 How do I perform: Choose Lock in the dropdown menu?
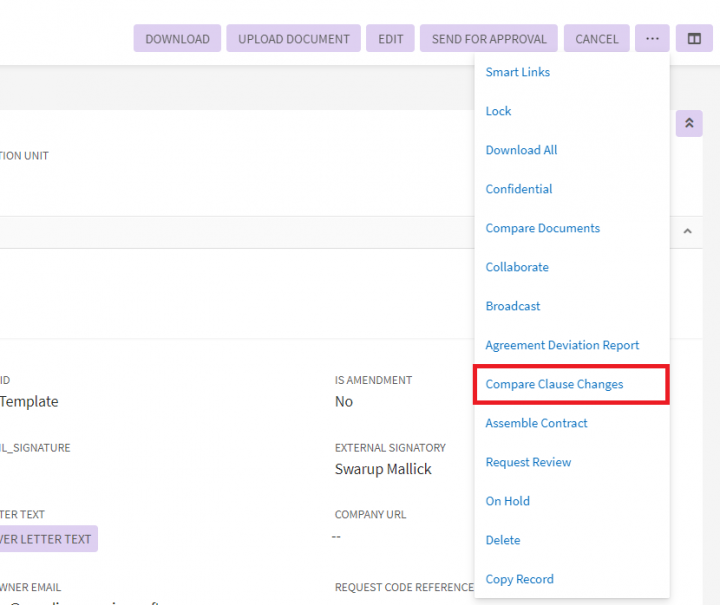click(x=498, y=111)
